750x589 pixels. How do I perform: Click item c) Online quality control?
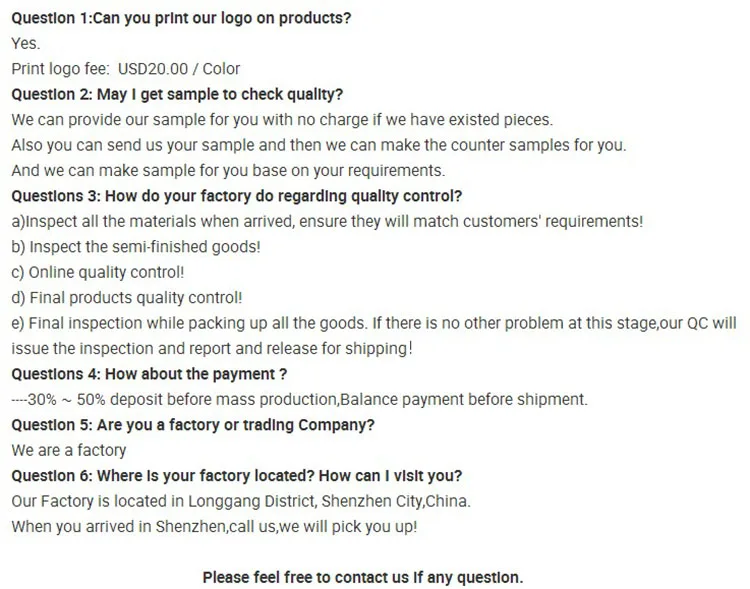coord(98,272)
